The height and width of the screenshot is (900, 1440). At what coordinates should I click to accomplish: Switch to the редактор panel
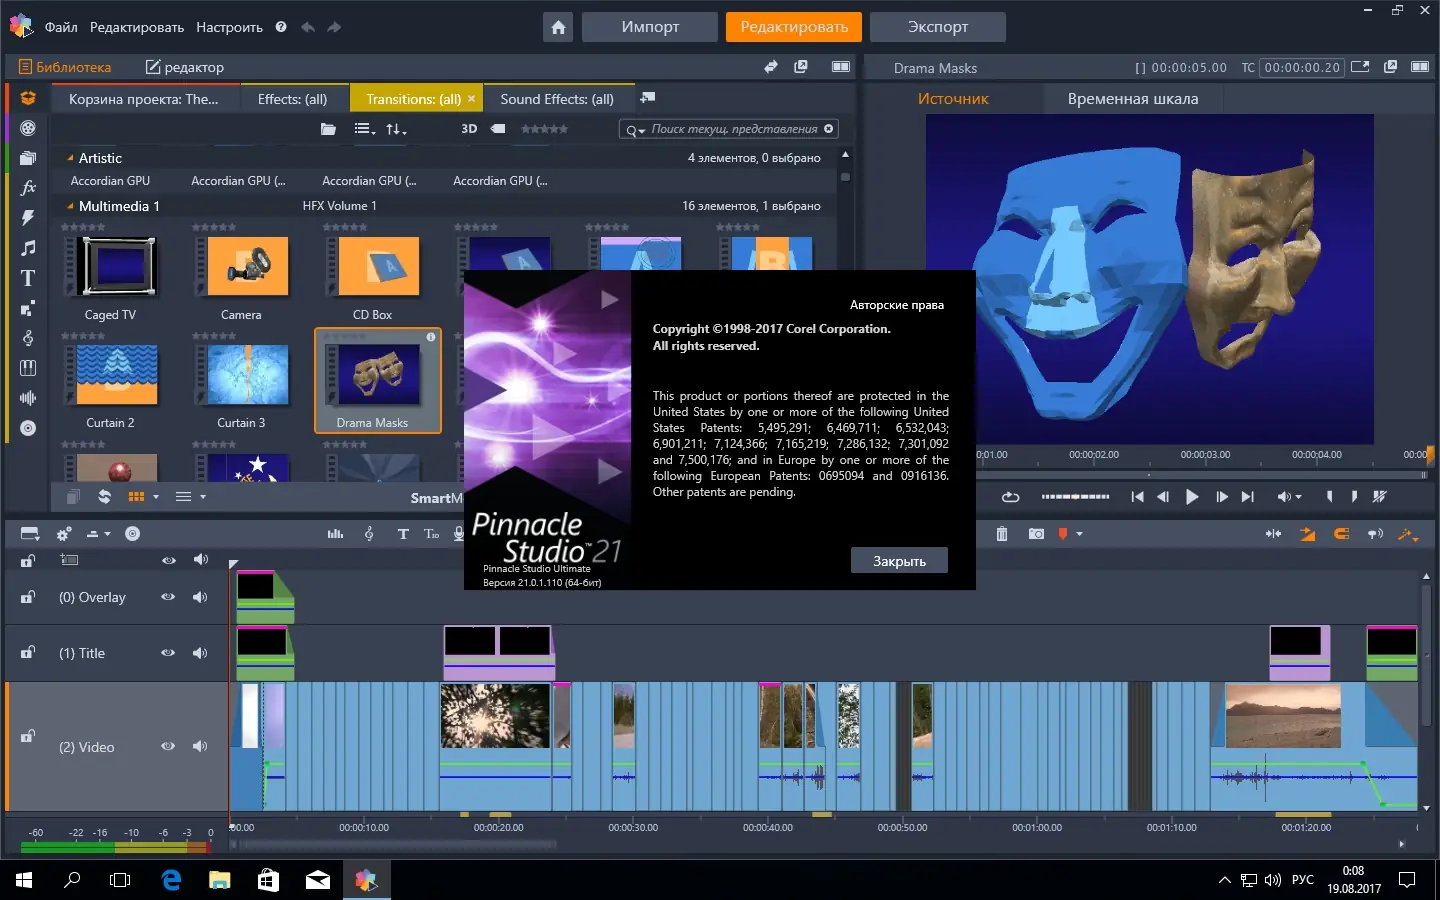click(185, 67)
